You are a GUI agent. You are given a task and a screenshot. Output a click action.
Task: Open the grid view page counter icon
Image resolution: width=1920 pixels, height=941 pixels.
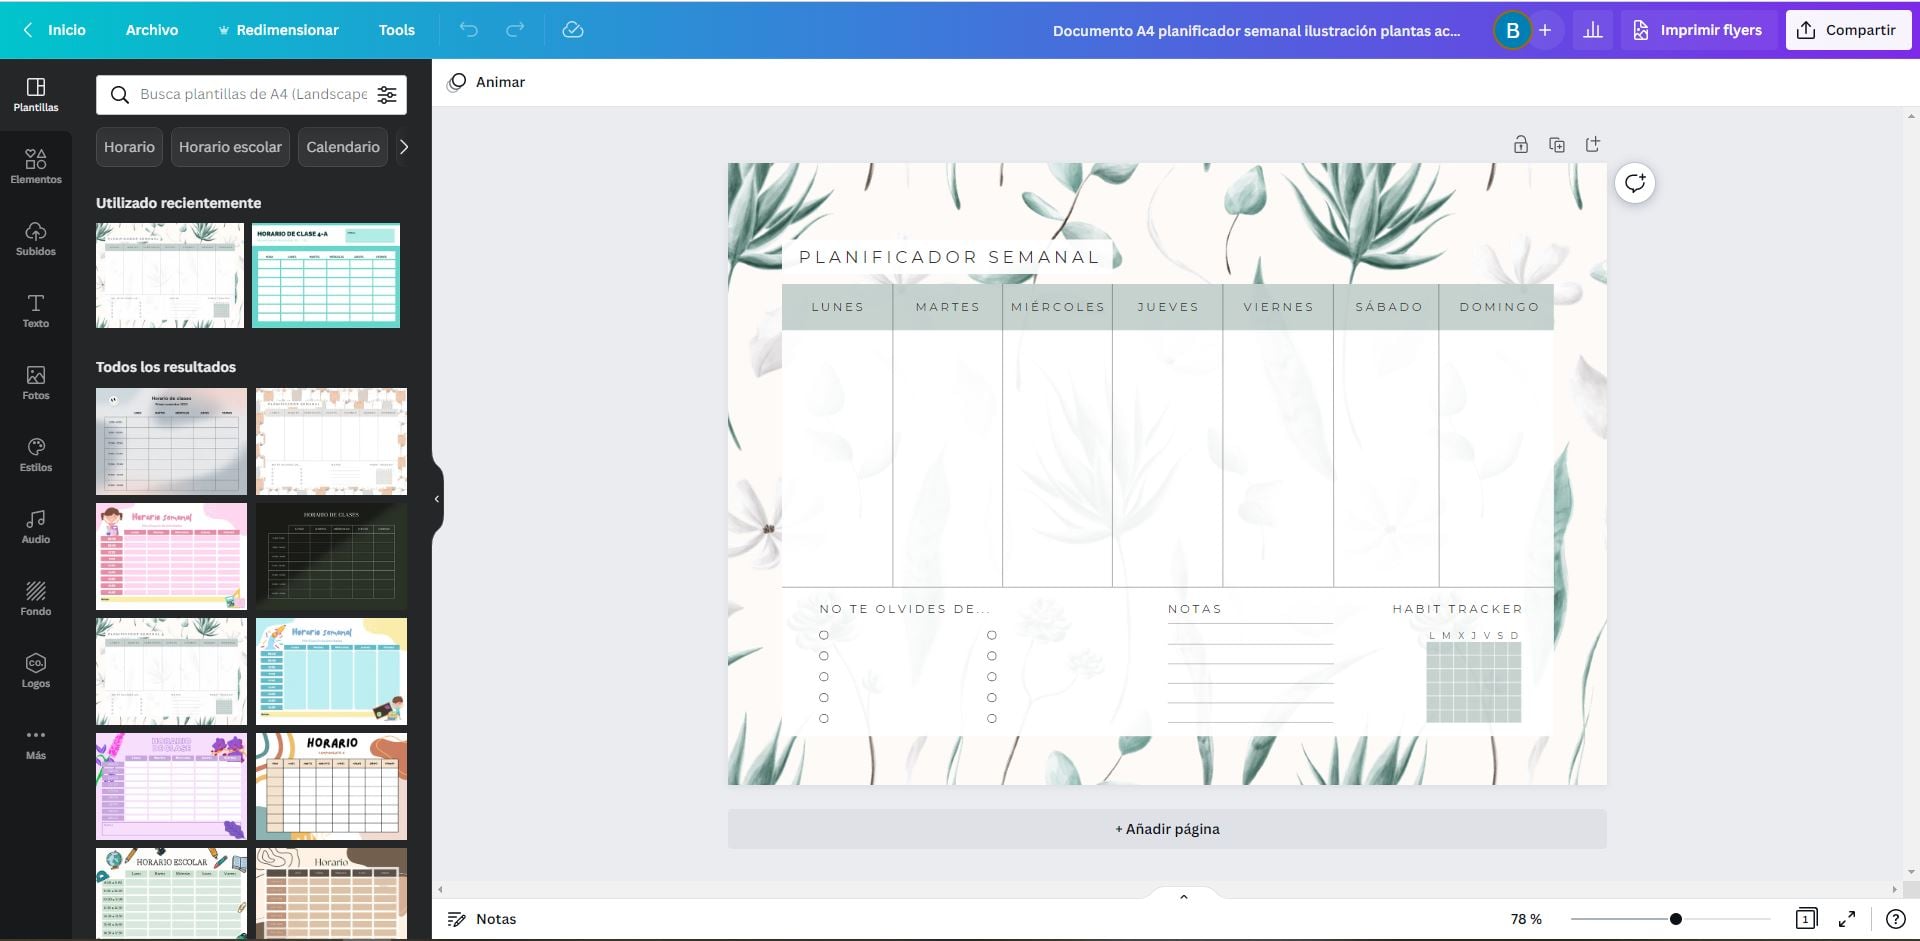point(1806,919)
